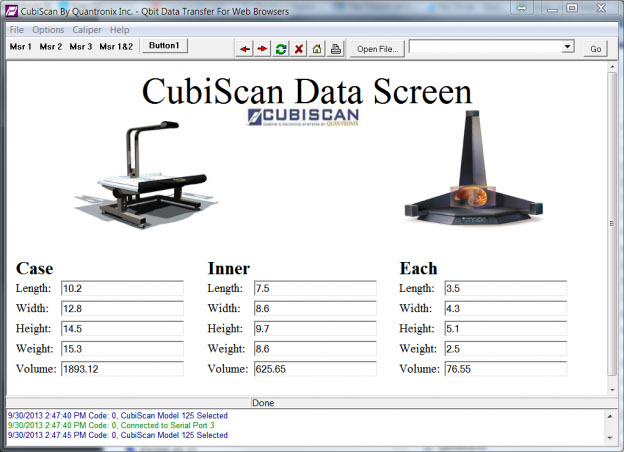624x452 pixels.
Task: Click the forward arrow navigation icon
Action: point(263,48)
